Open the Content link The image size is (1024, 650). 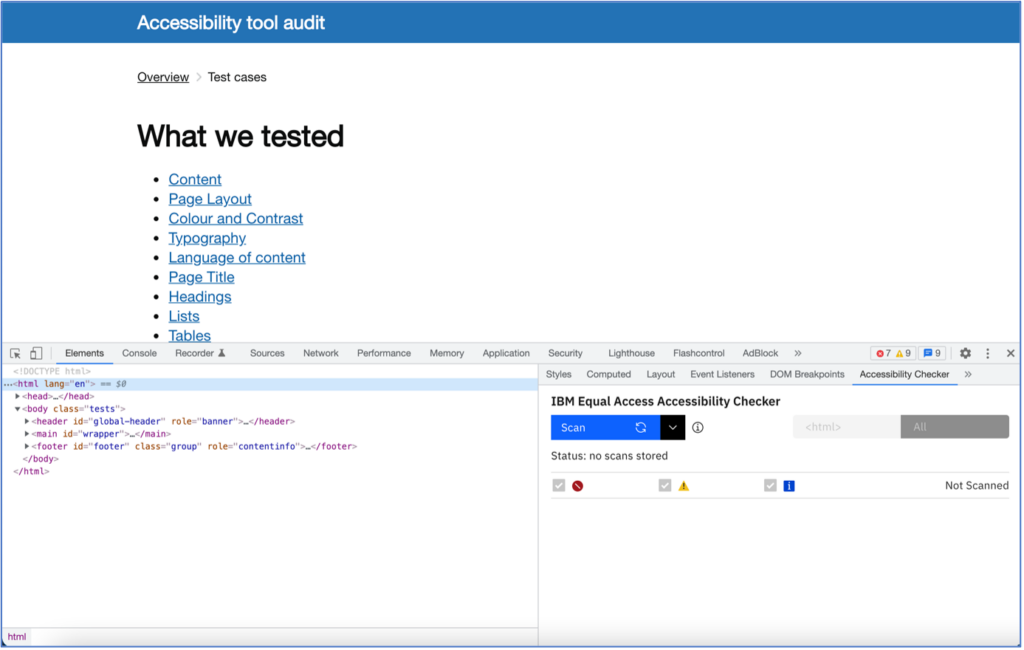(x=195, y=180)
